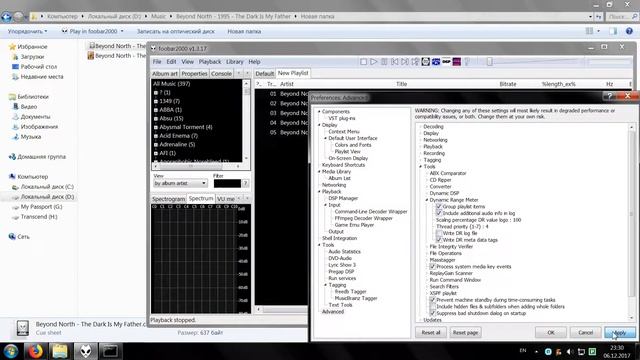Open Windows Explorer from the taskbar
640x360 pixels.
coord(60,351)
